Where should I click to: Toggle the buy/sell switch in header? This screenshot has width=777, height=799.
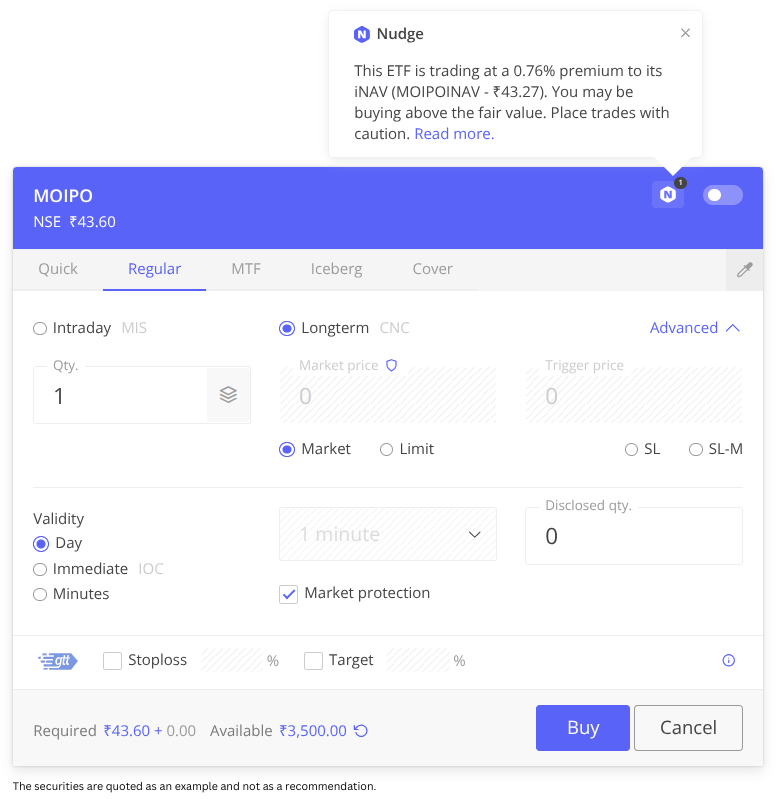[722, 195]
